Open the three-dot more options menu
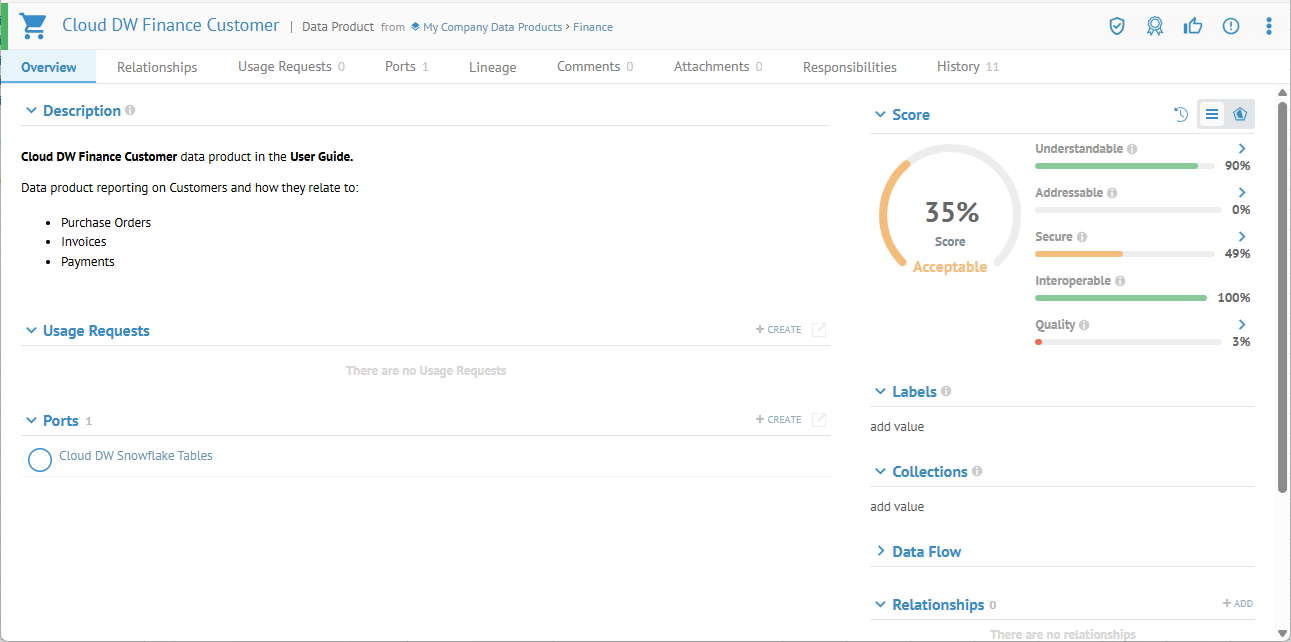This screenshot has width=1291, height=642. [1269, 26]
